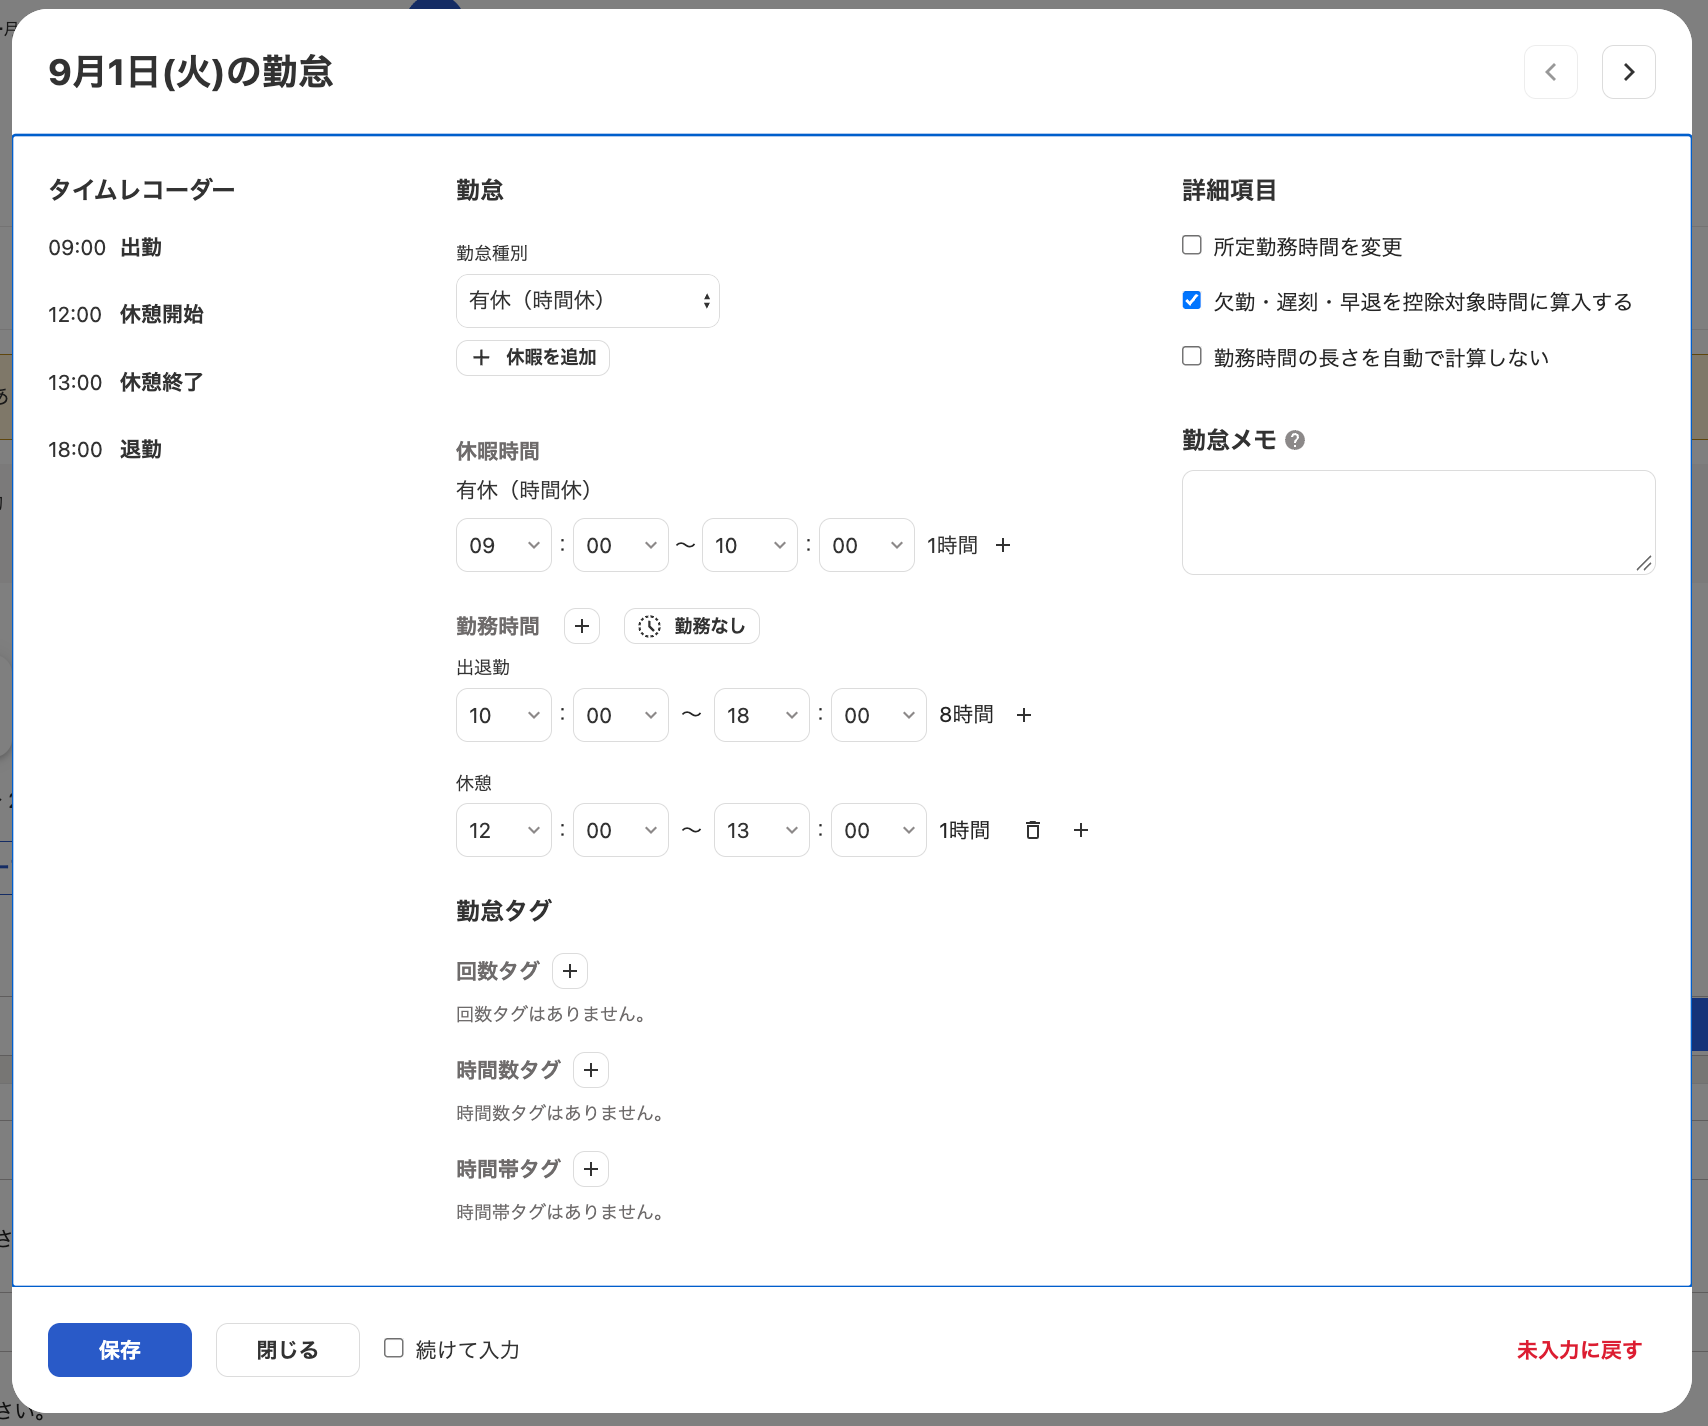Click 勤務なし button
Screen dimensions: 1708x1426
[692, 626]
